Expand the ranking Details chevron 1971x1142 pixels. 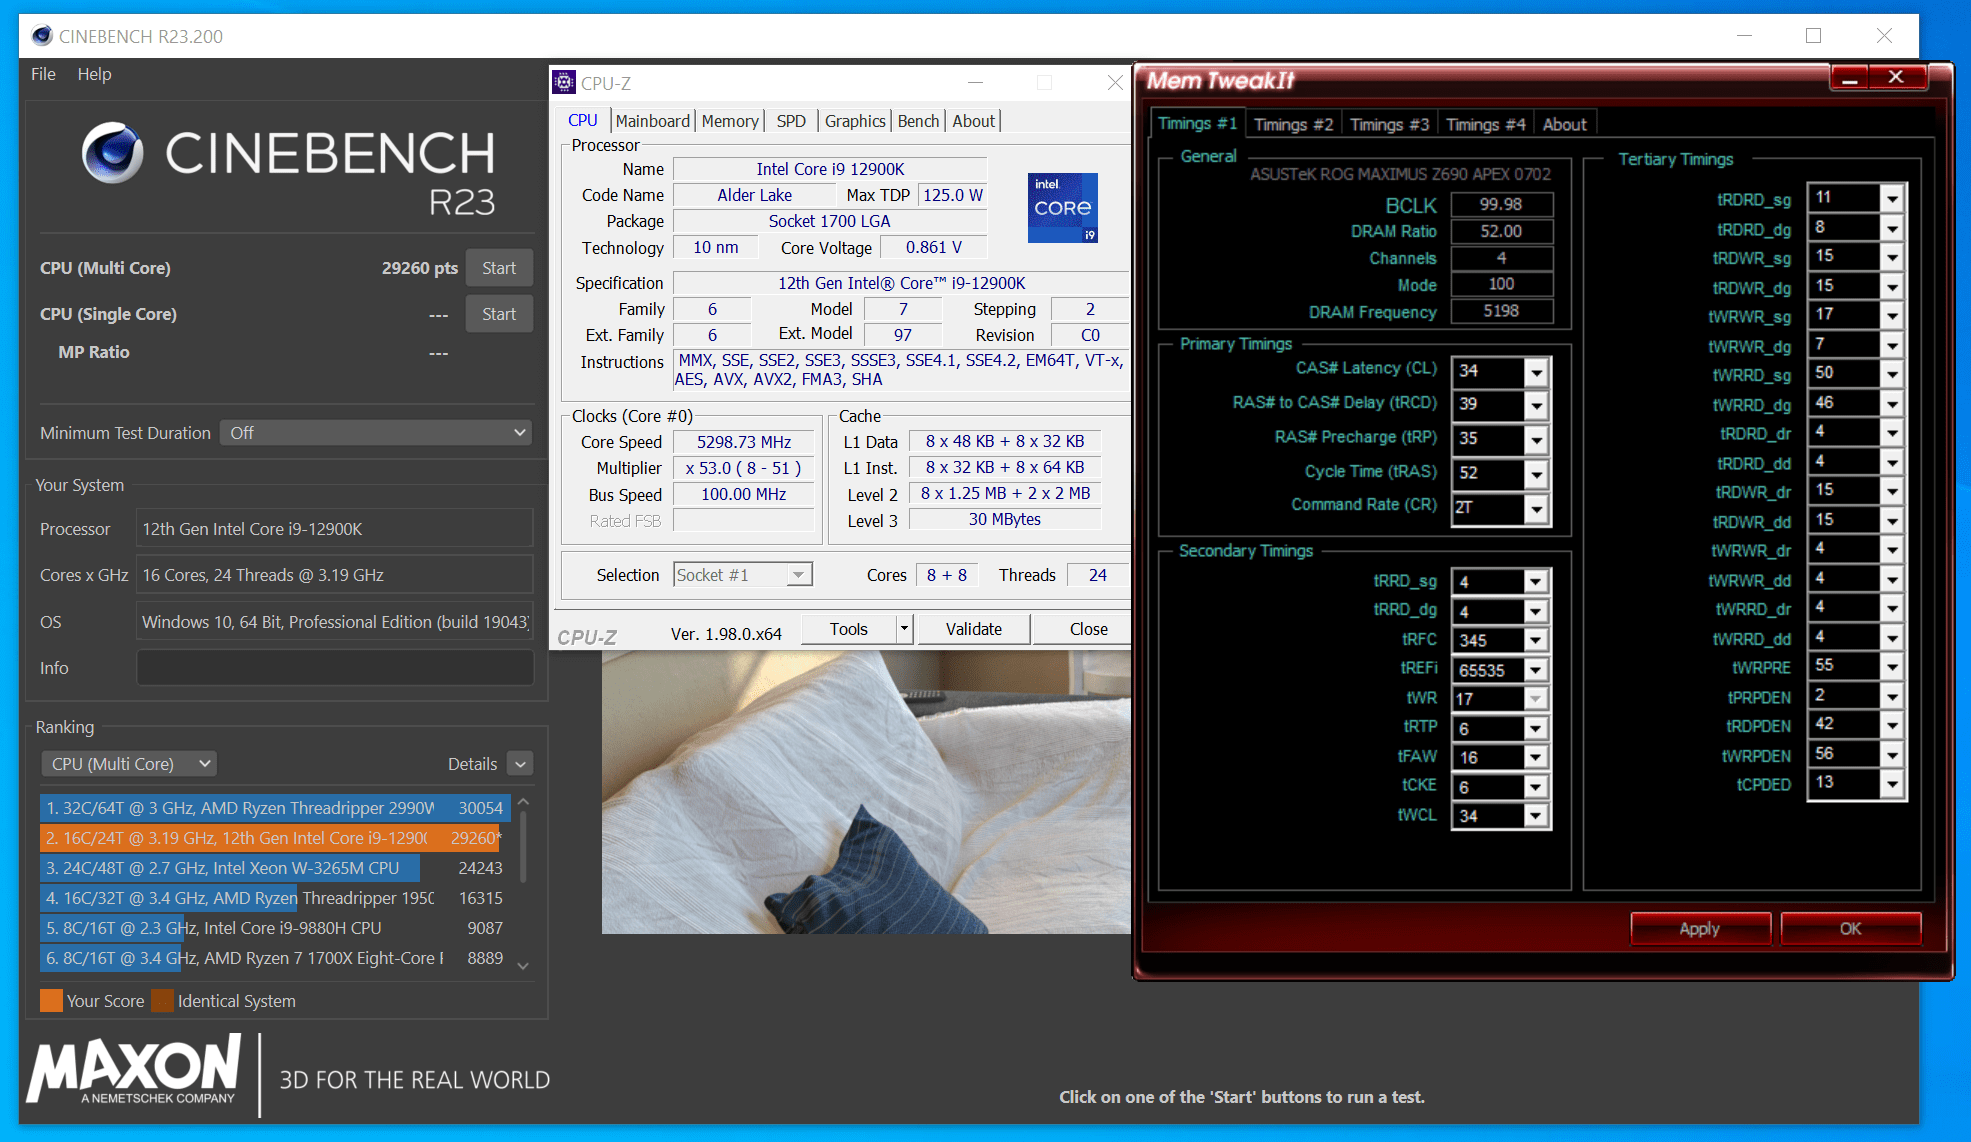point(520,764)
